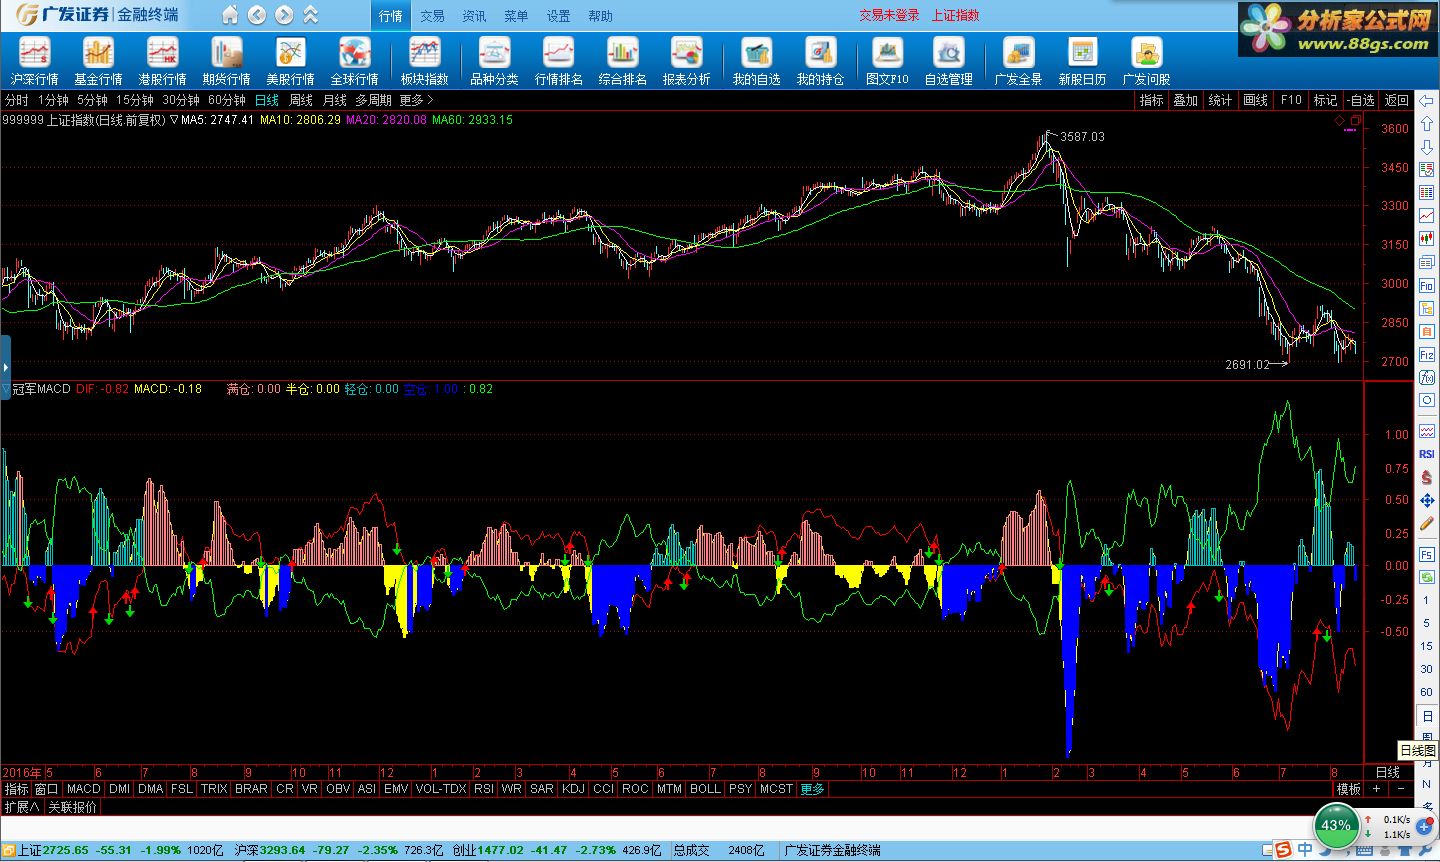Expand 更多 indicators at bottom bar
This screenshot has height=862, width=1440.
point(812,789)
